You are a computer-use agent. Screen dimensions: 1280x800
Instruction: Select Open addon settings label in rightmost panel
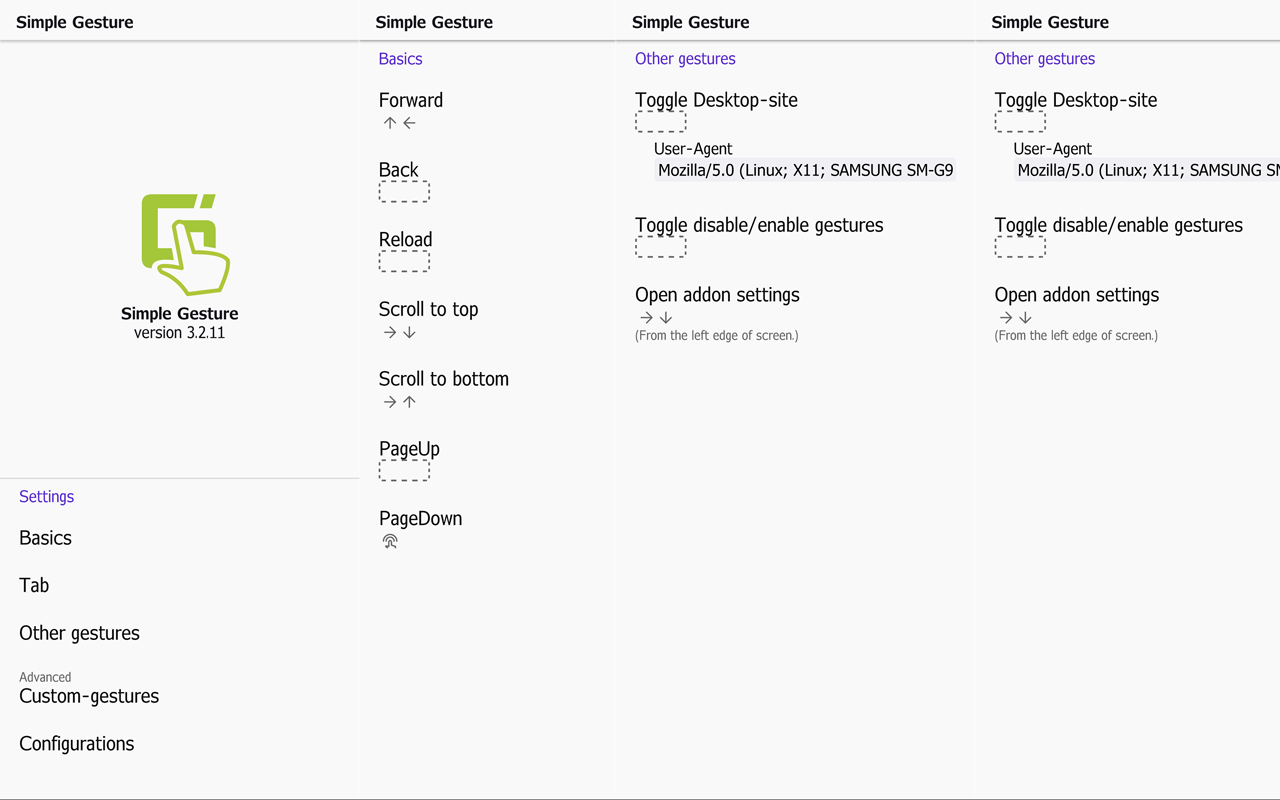(1077, 295)
